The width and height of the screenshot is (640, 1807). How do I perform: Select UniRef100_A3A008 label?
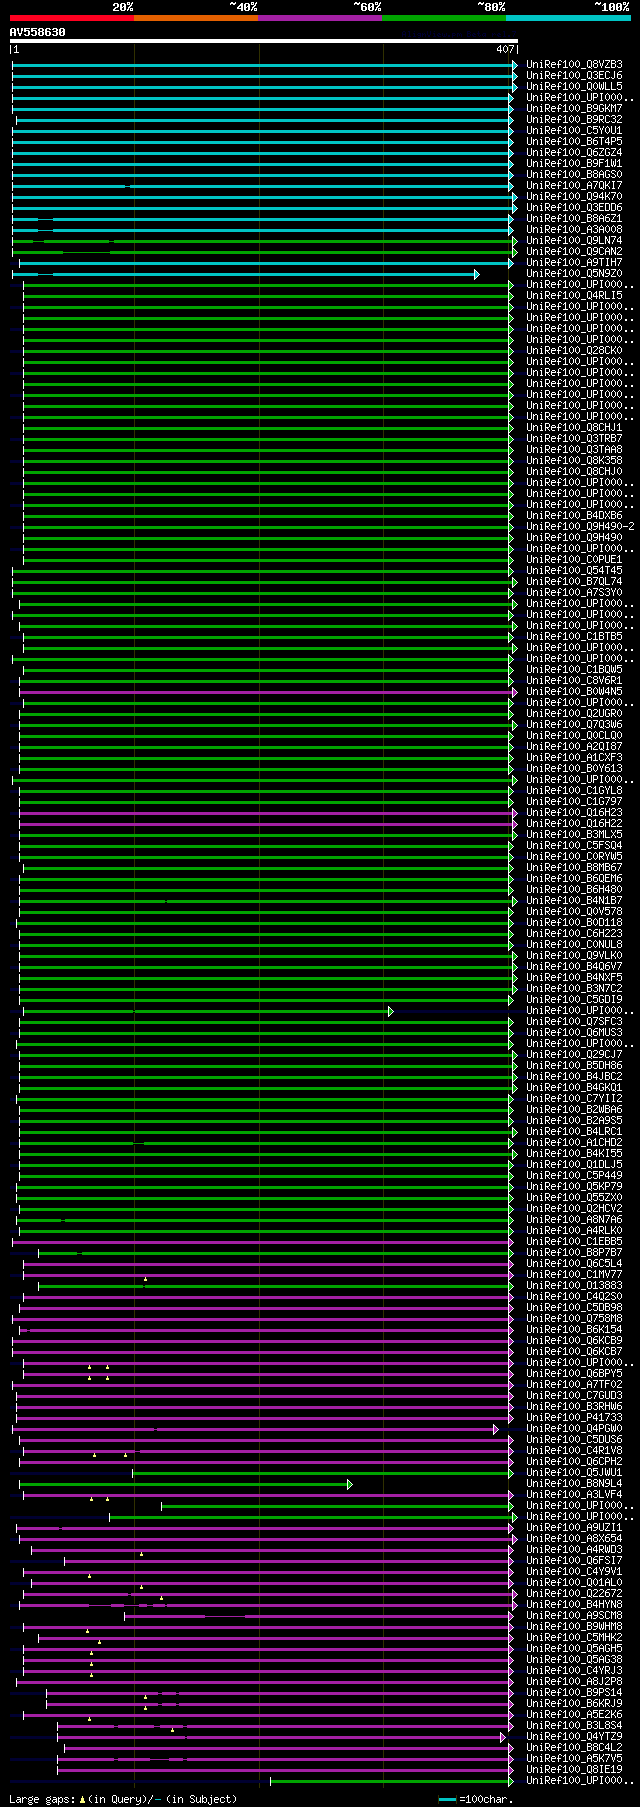coord(574,230)
